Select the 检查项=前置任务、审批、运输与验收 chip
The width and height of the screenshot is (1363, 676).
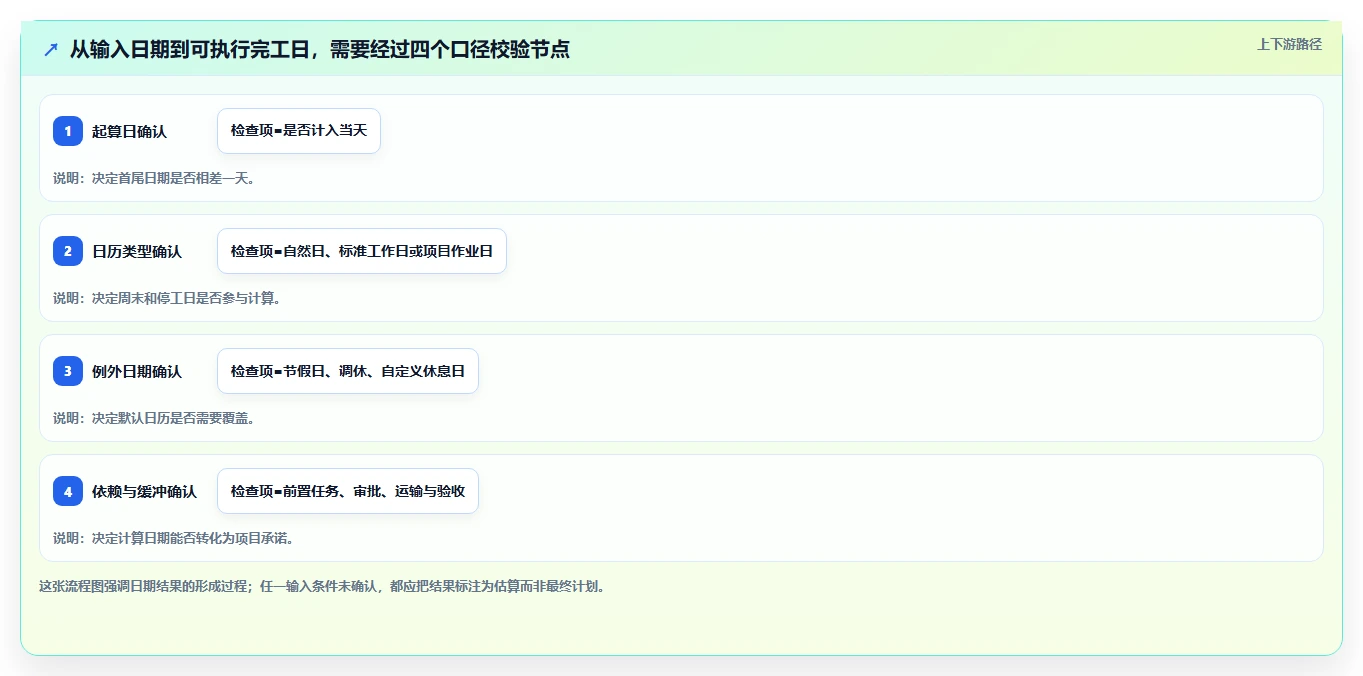(x=348, y=491)
